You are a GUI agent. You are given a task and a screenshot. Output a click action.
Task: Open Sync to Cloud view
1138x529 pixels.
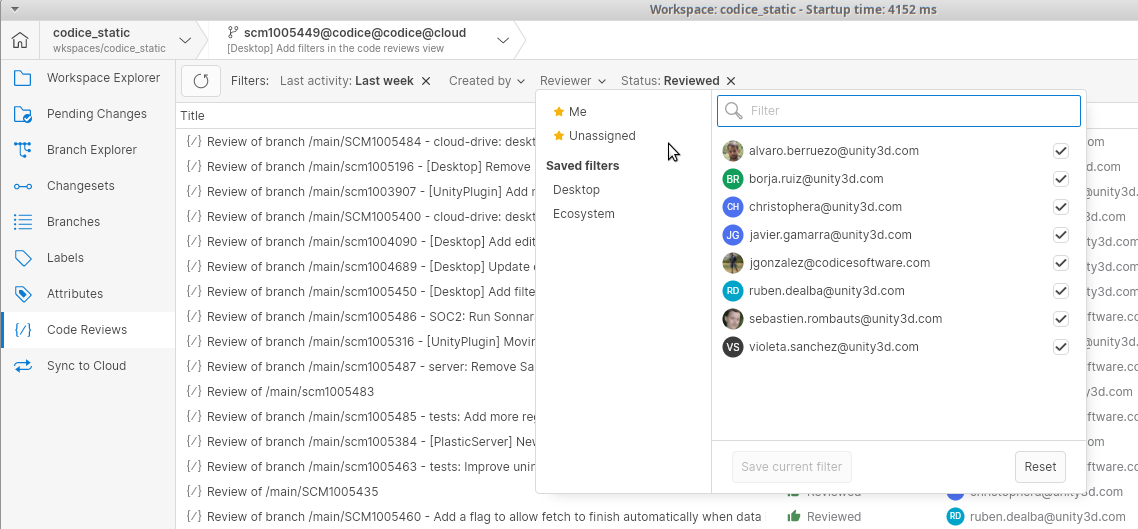(x=88, y=366)
